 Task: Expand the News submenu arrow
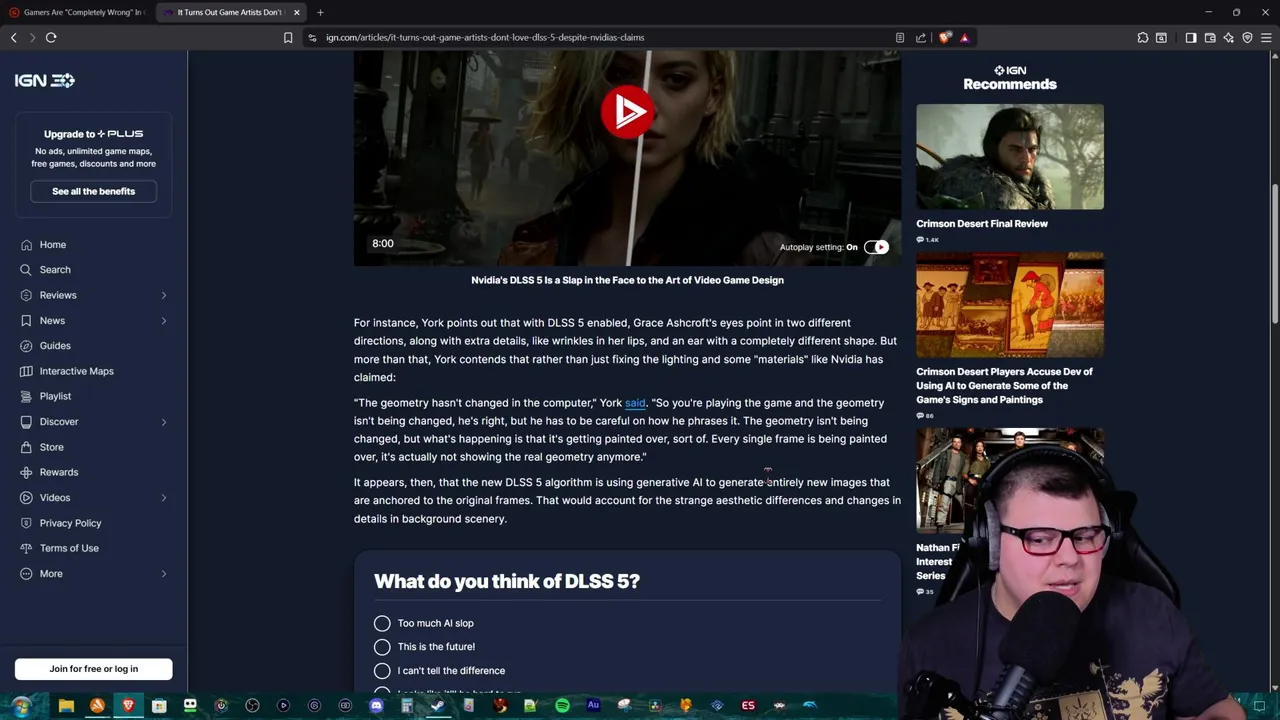point(164,321)
